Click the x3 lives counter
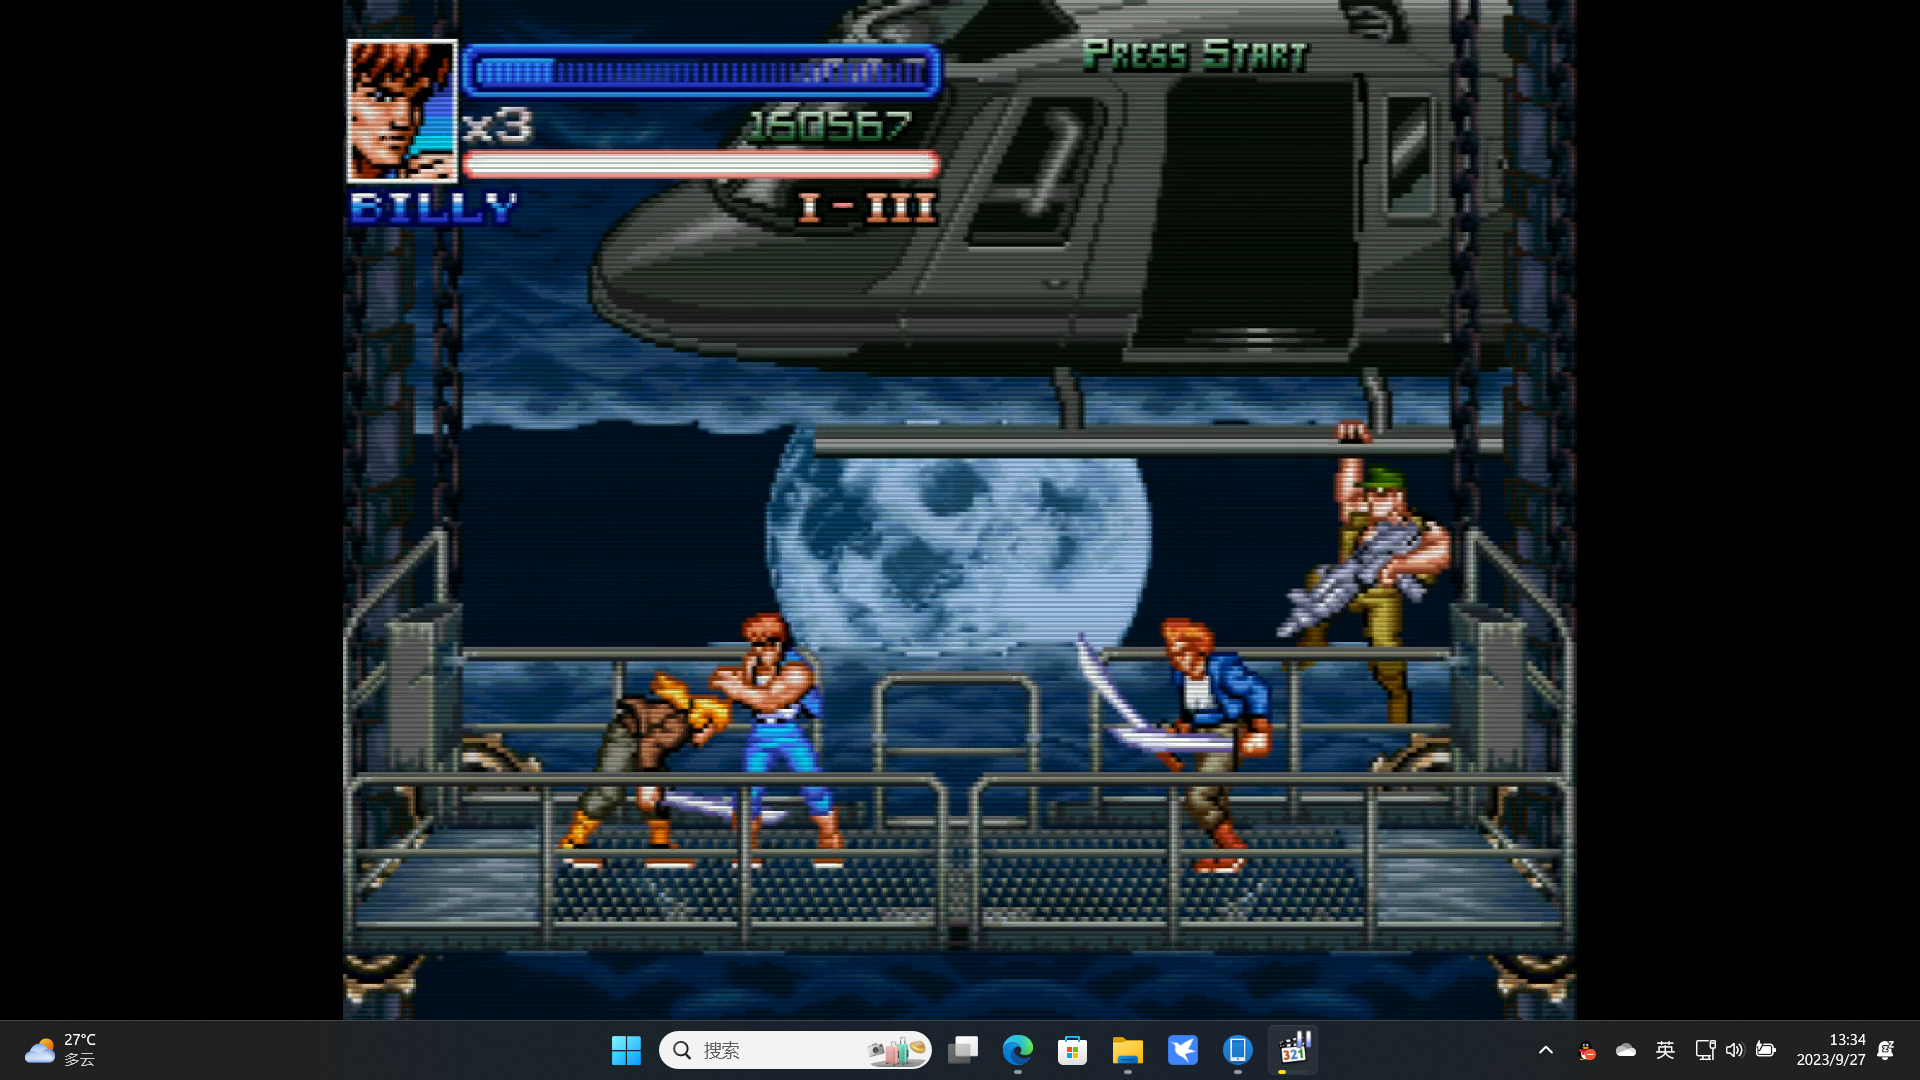 (x=497, y=125)
